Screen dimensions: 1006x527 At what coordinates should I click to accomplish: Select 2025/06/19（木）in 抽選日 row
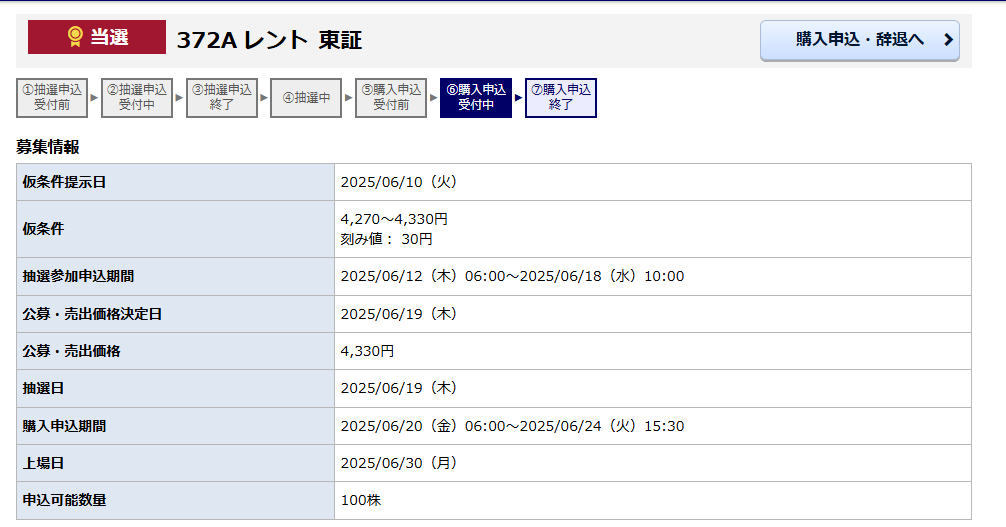click(398, 388)
